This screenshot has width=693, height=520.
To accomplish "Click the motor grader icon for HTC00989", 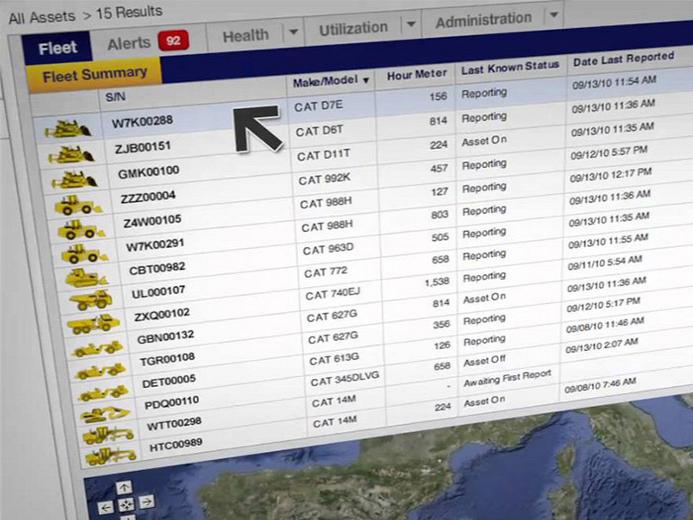I will (110, 456).
